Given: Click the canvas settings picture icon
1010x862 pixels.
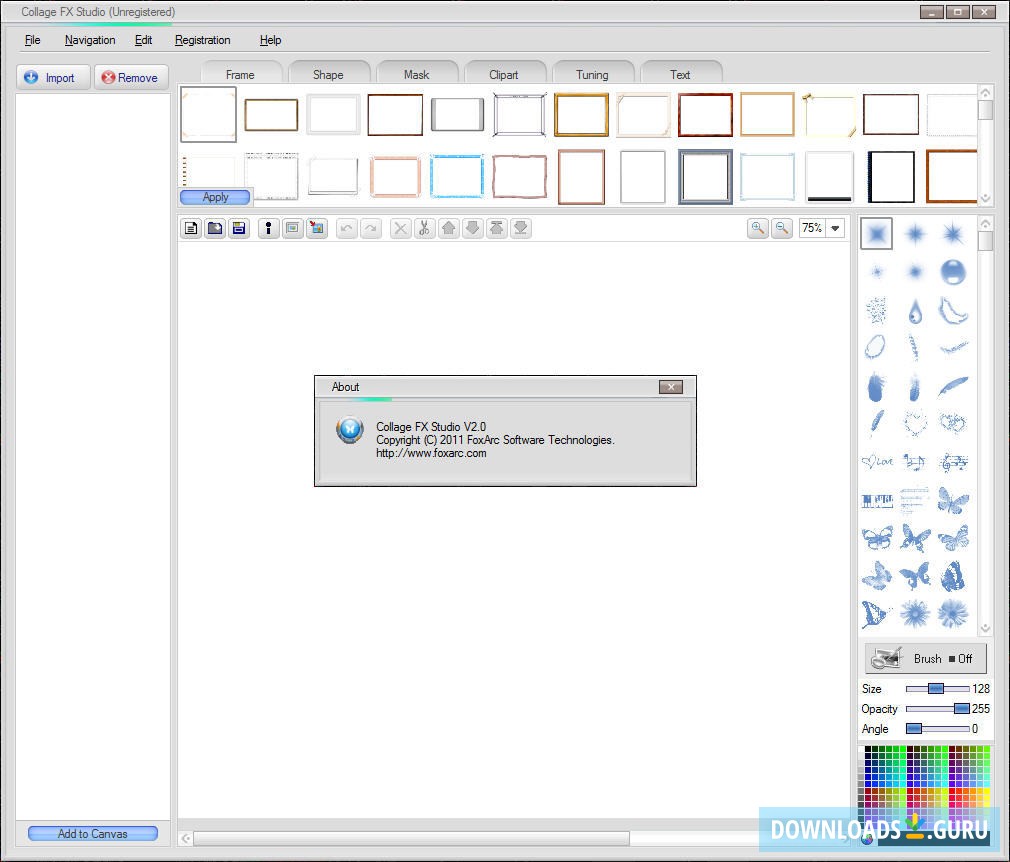Looking at the screenshot, I should (292, 228).
